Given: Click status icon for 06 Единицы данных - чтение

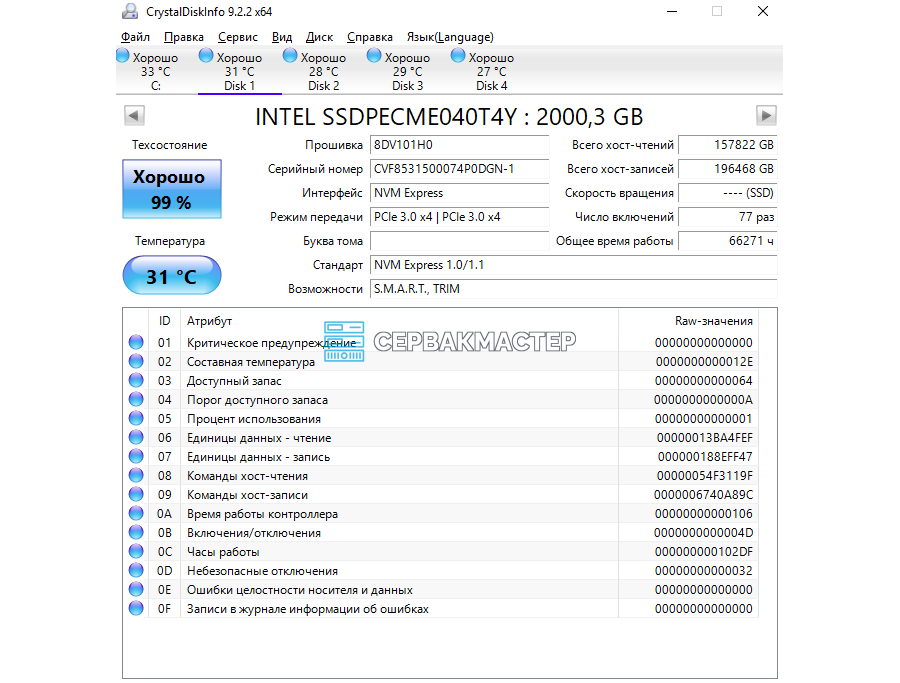Looking at the screenshot, I should tap(136, 437).
